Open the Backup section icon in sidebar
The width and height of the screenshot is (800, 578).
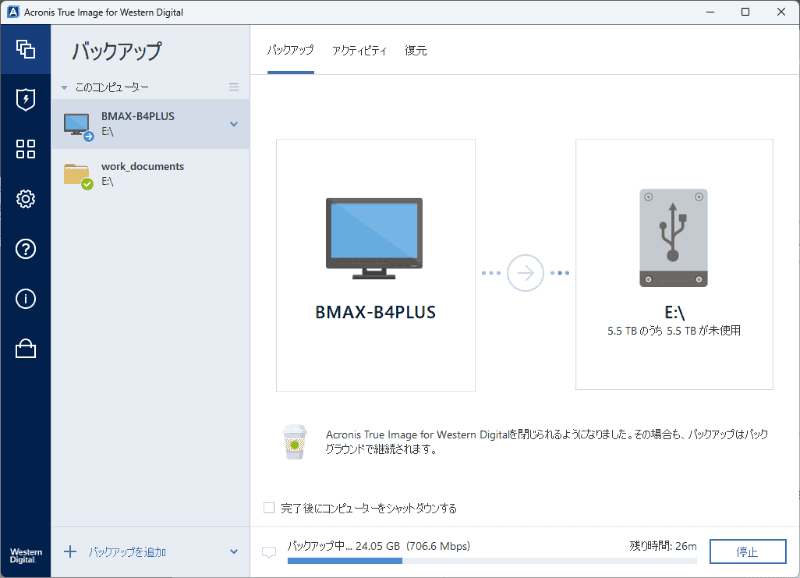(x=26, y=49)
